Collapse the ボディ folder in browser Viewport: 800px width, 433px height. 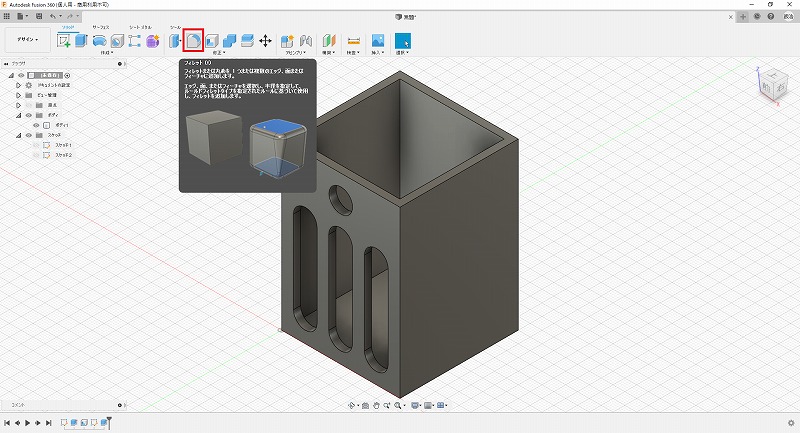coord(17,115)
